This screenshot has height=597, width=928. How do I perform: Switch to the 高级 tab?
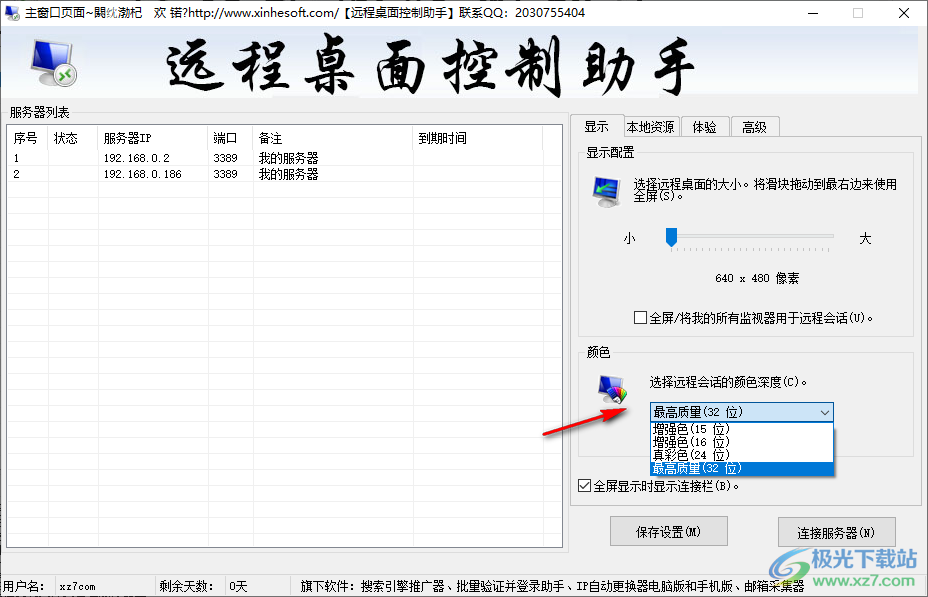coord(755,126)
